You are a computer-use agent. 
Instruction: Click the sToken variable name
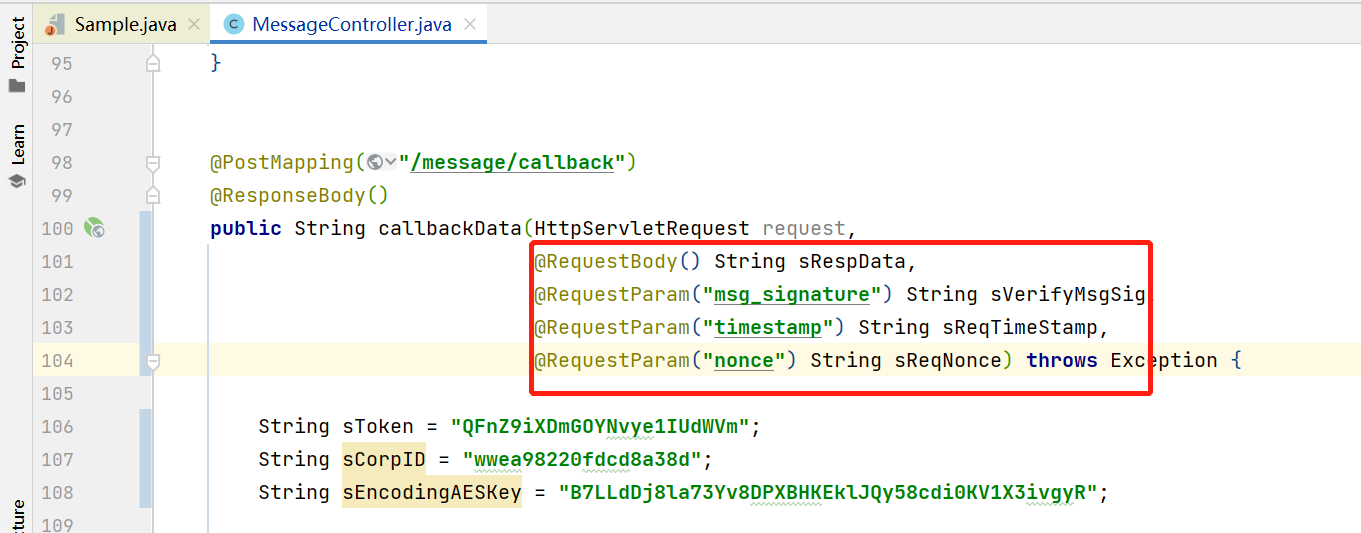[378, 426]
